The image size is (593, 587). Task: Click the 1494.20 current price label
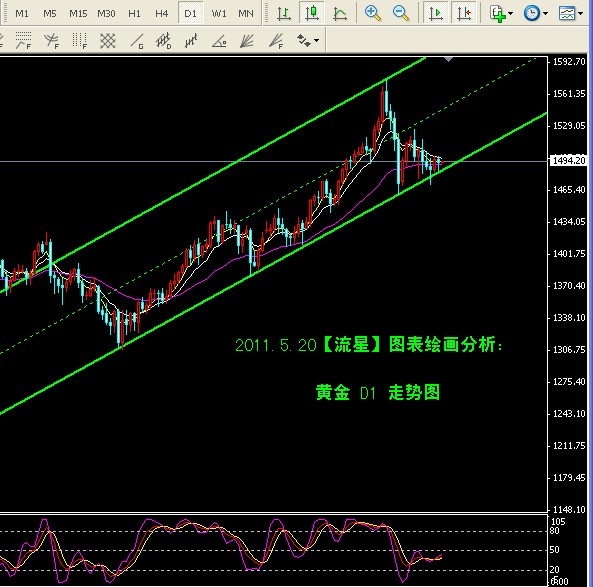coord(569,160)
